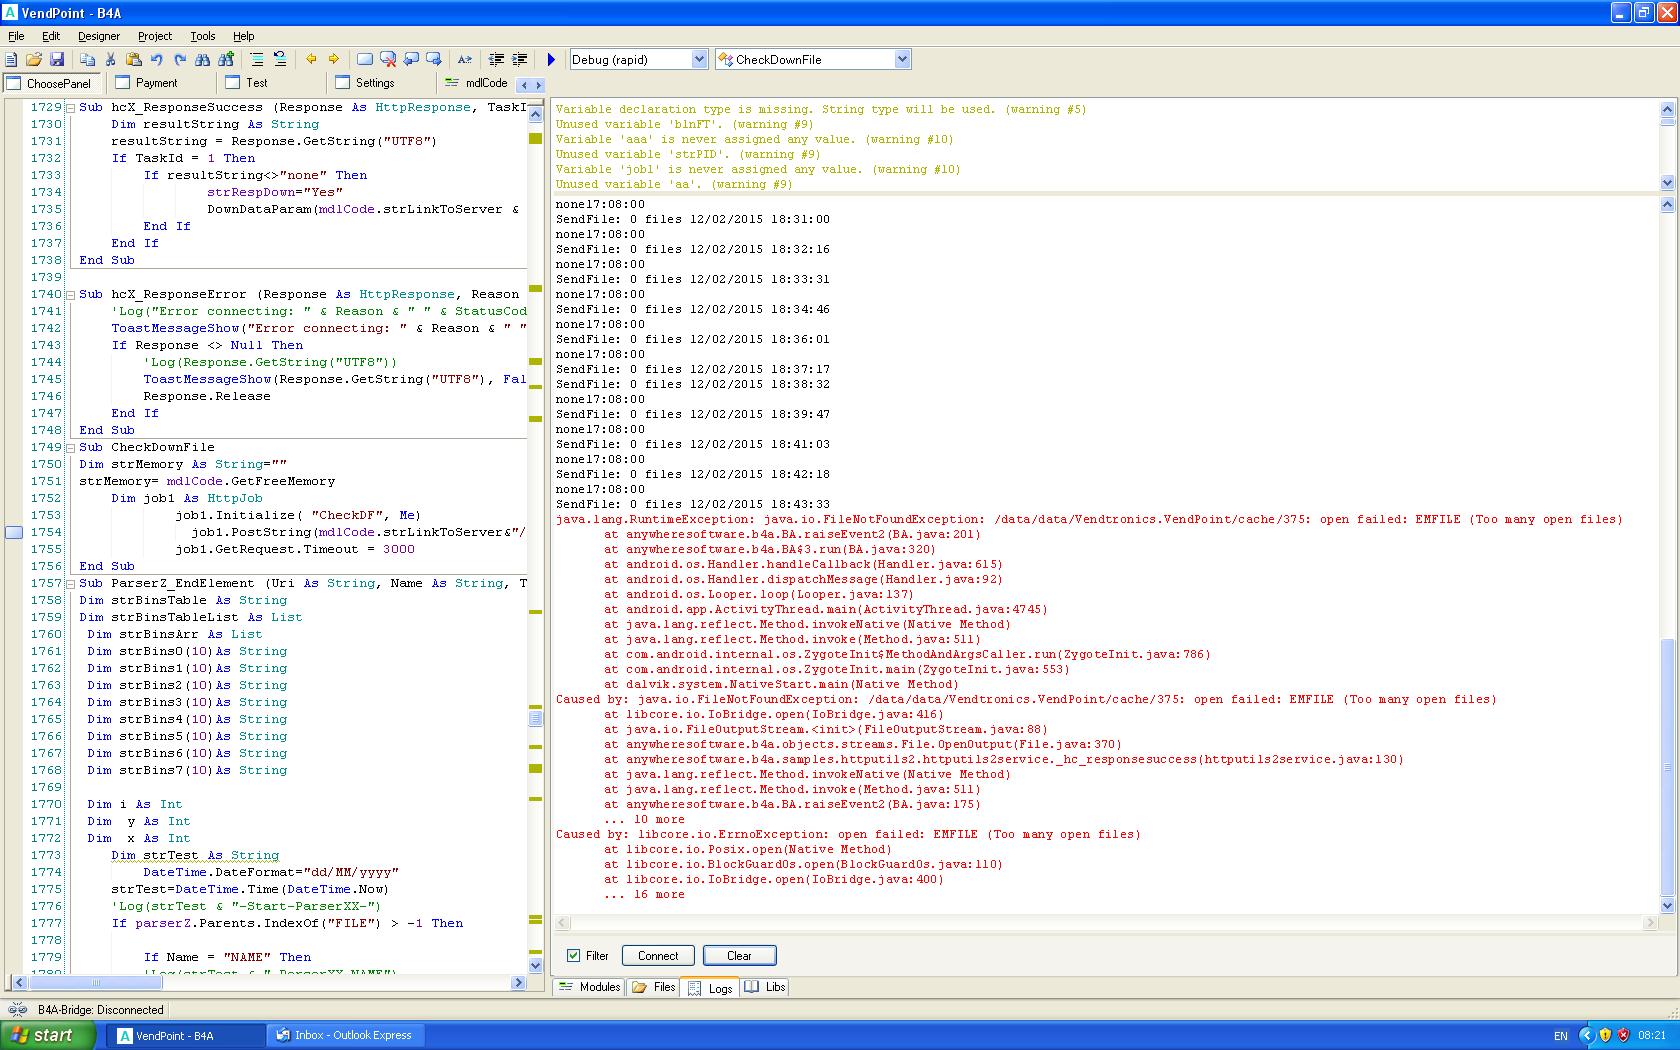Click the Redo arrow icon

(180, 60)
